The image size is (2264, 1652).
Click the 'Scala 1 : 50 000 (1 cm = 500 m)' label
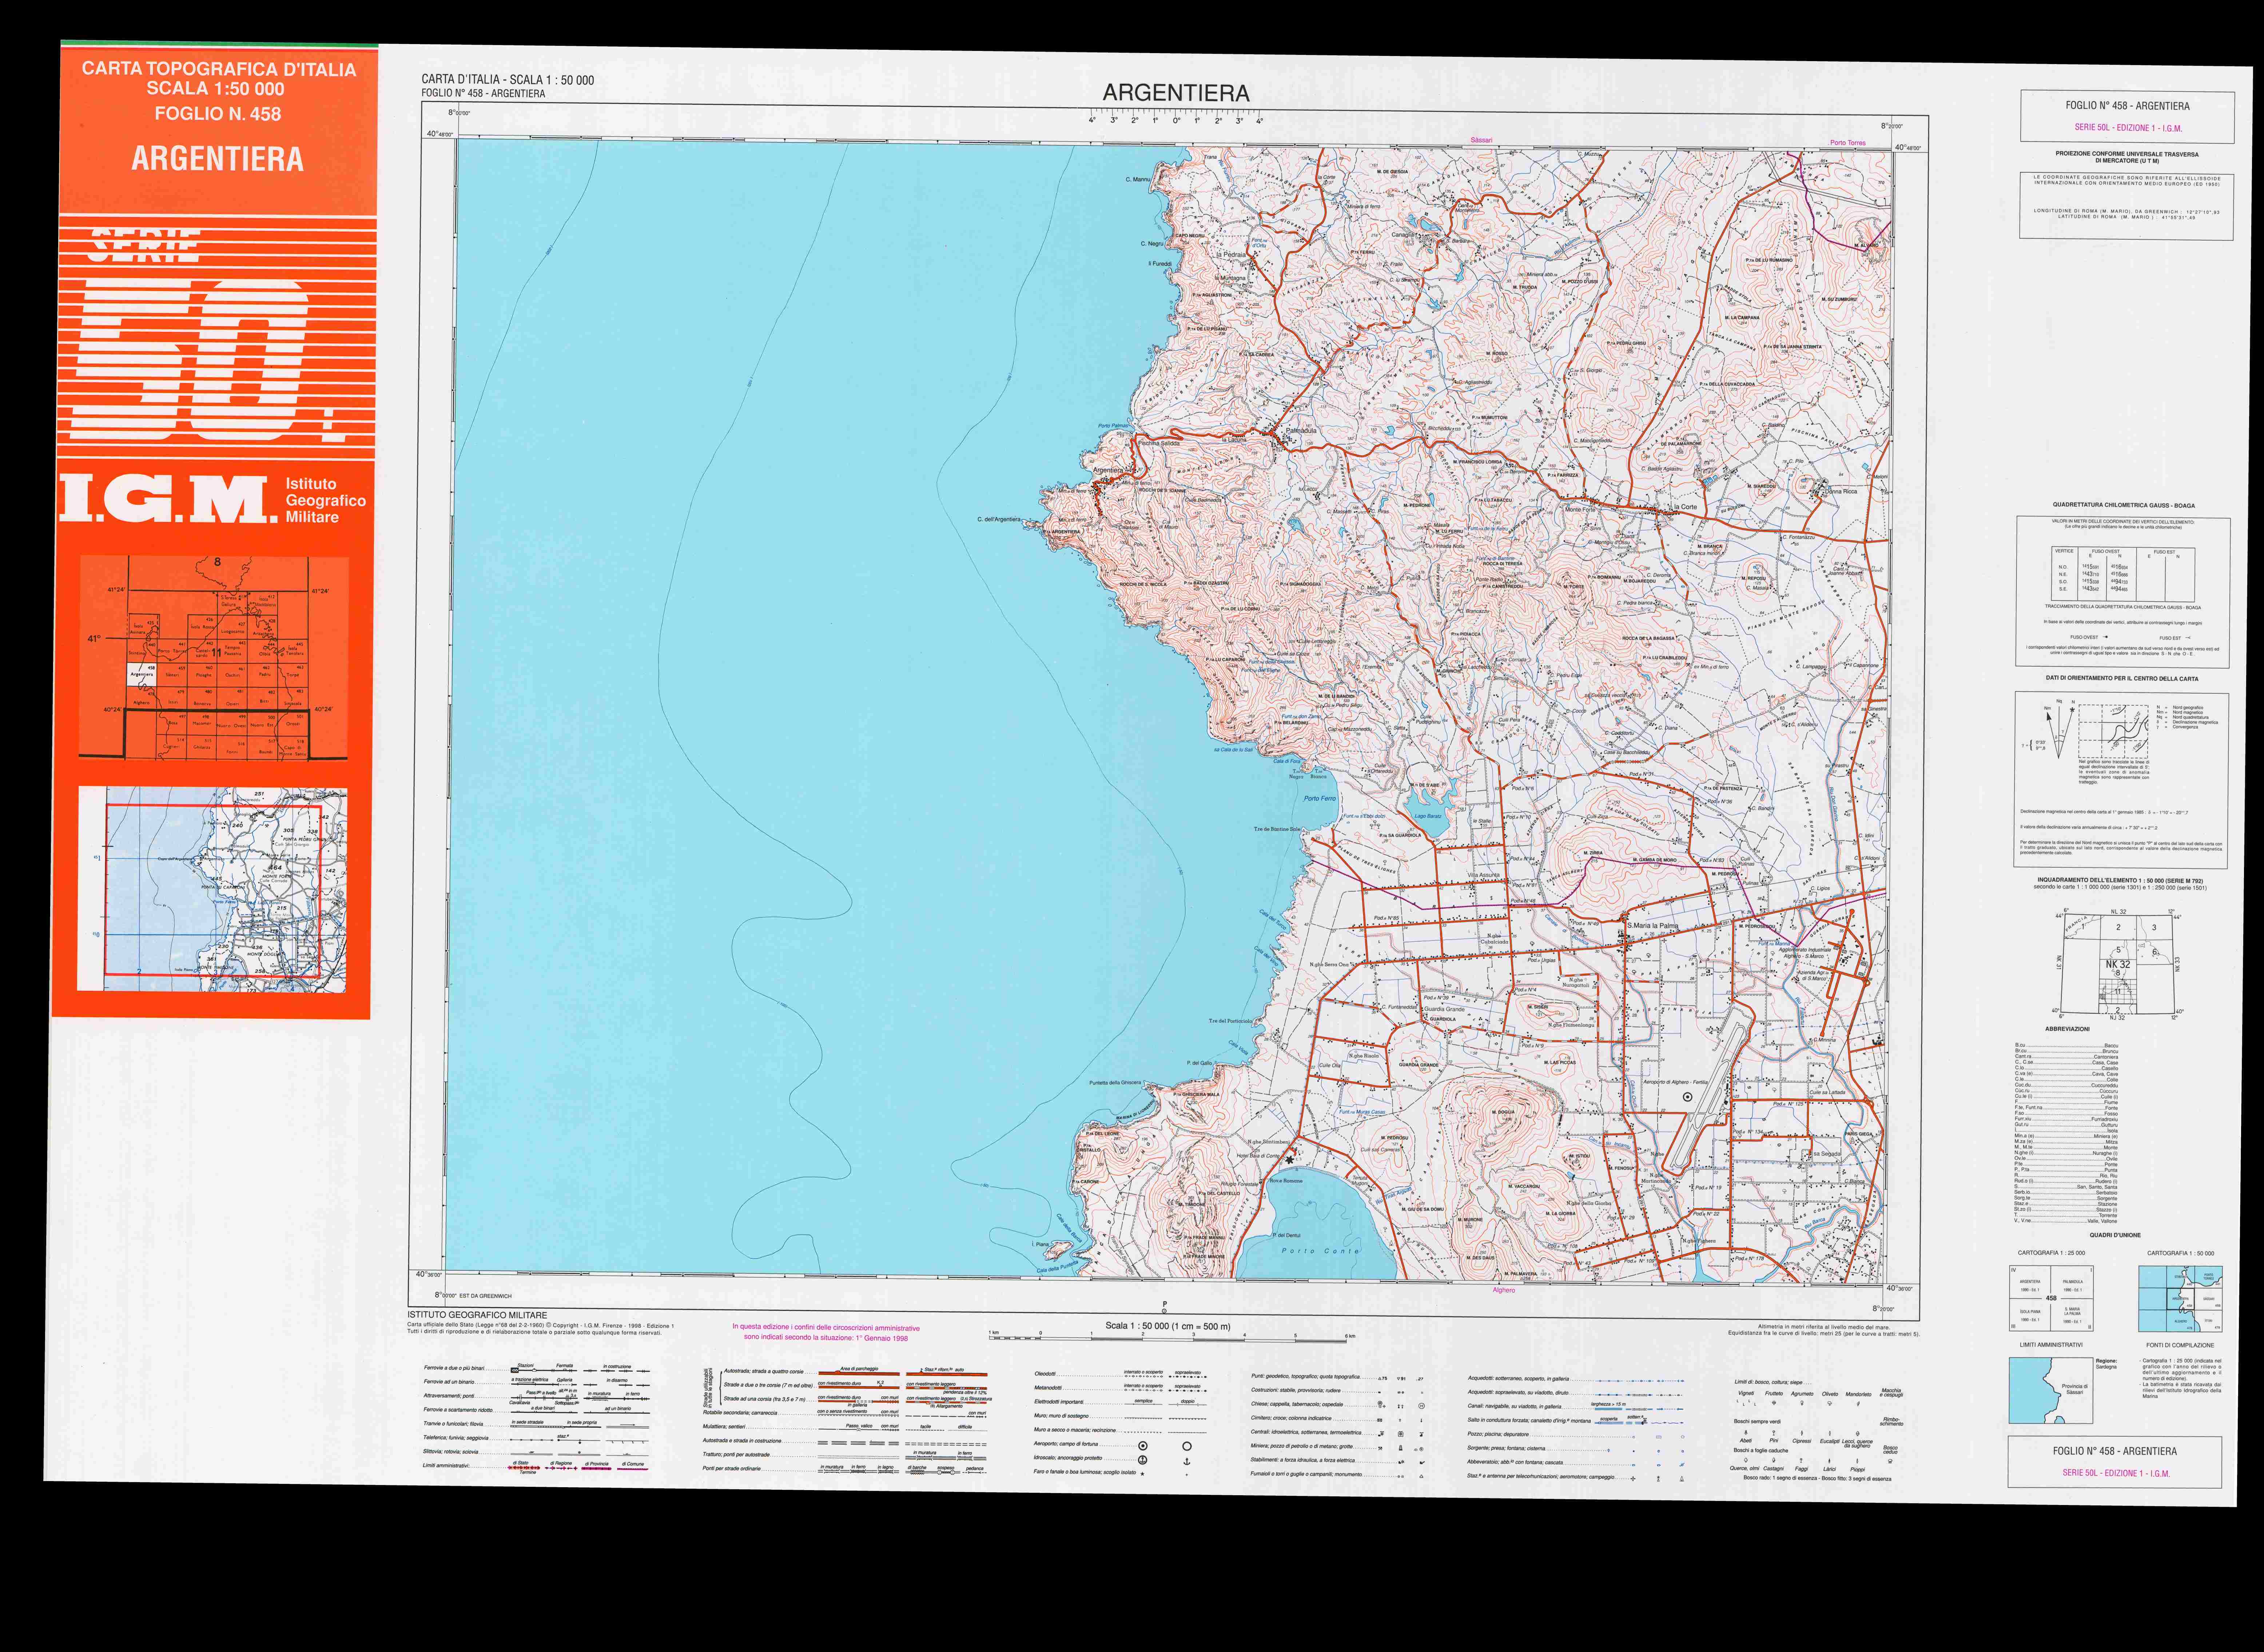pyautogui.click(x=1167, y=1326)
